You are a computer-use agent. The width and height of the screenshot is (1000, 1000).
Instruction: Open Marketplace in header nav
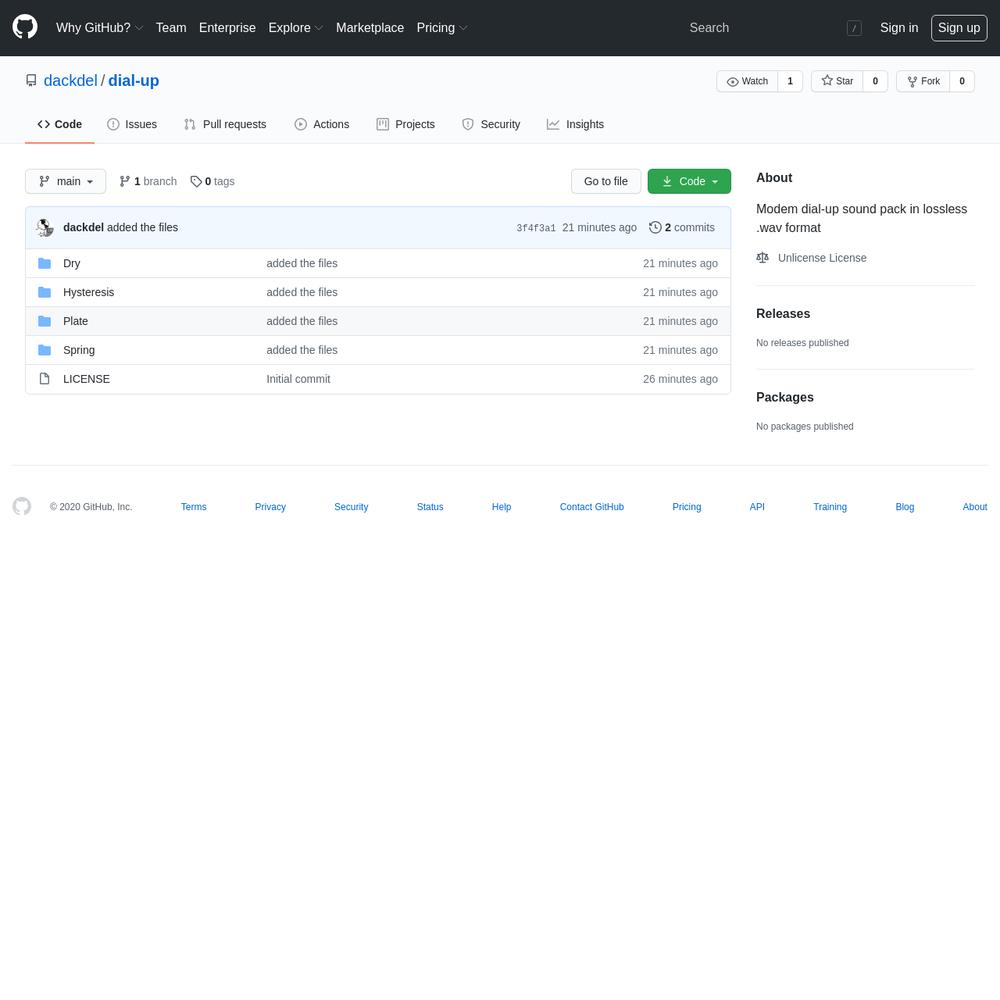[x=370, y=28]
